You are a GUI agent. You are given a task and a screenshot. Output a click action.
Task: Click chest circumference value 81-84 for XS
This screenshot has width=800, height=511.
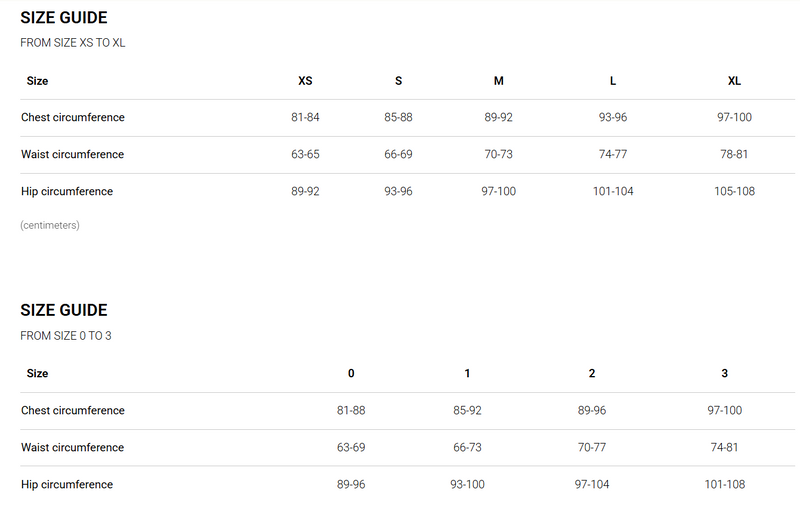coord(305,118)
